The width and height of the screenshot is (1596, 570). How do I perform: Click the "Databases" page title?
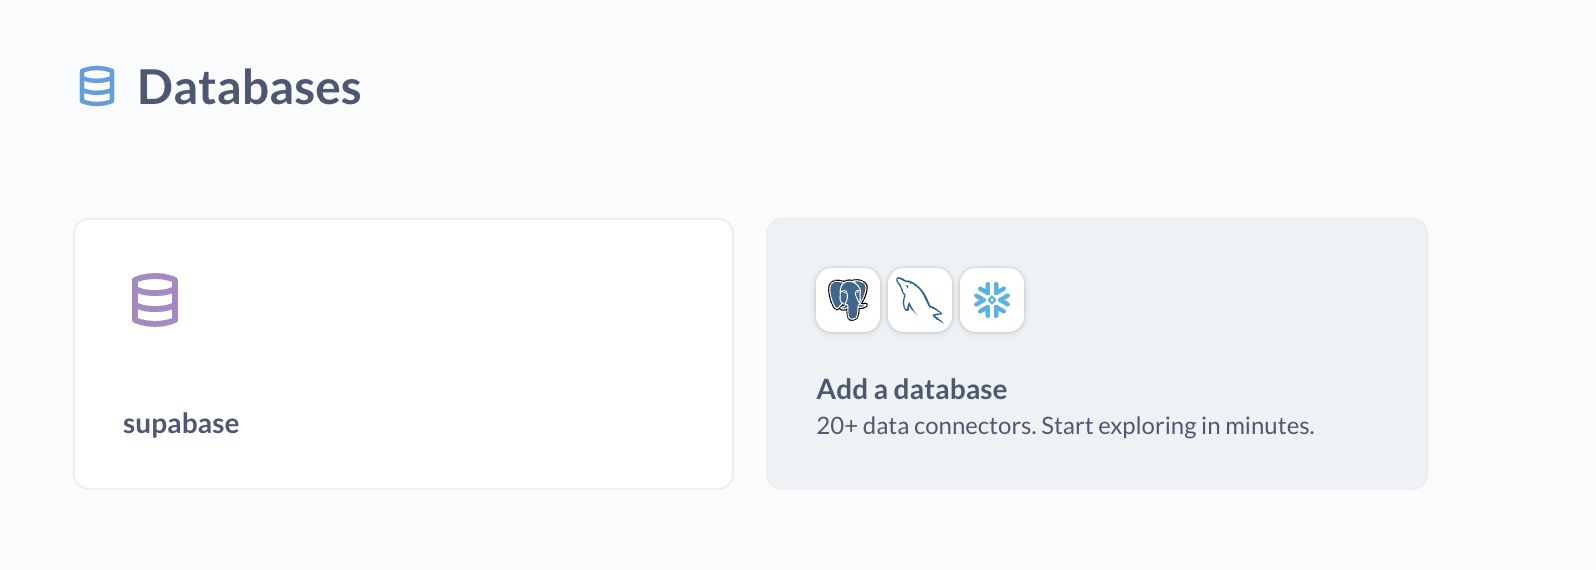(x=249, y=87)
